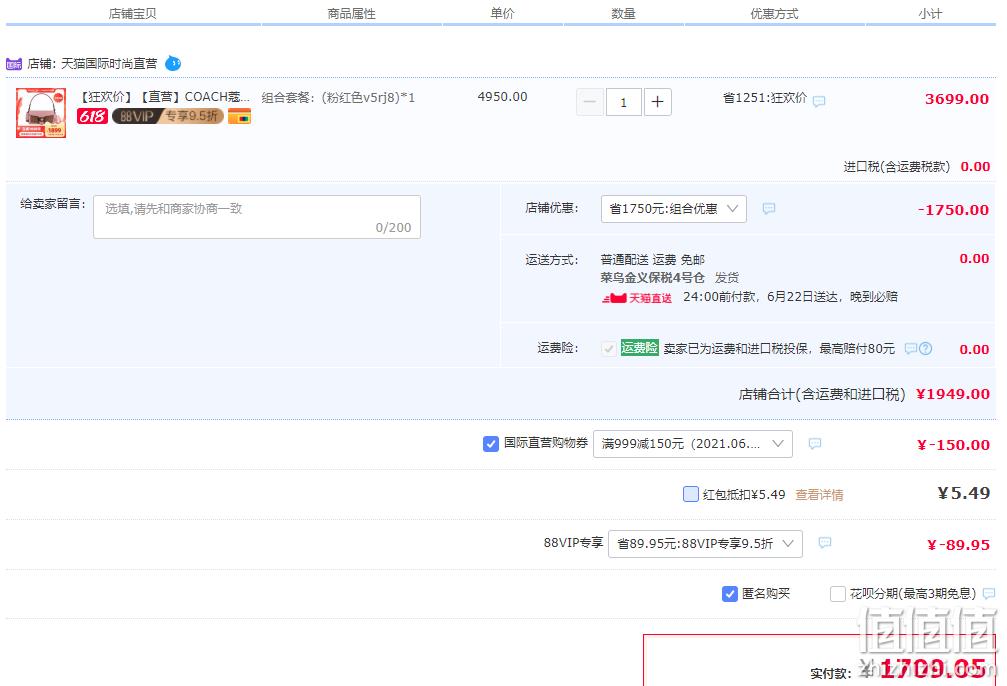Screen dimensions: 1007x686
Task: Open the comment icon beside 88VIP专享 dropdown
Action: pyautogui.click(x=825, y=543)
